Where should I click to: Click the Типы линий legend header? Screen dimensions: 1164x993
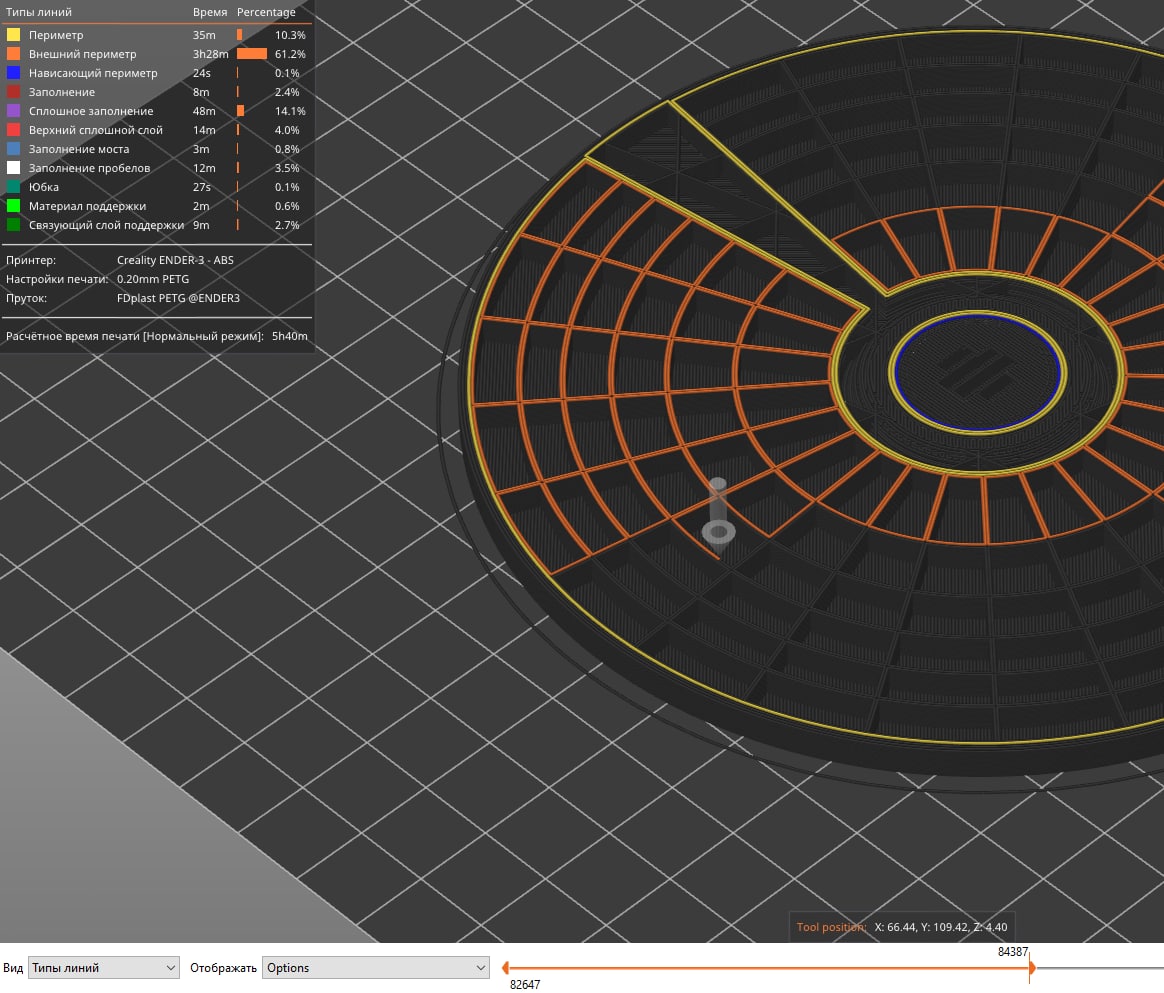(39, 12)
